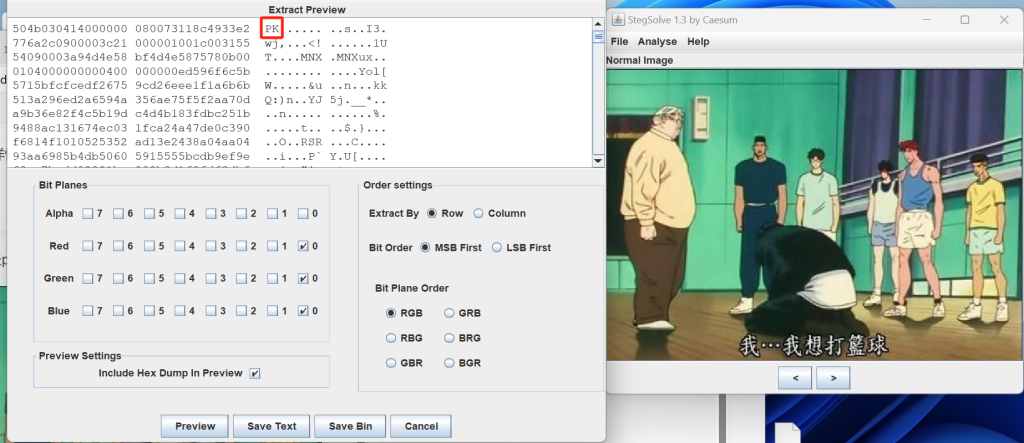The image size is (1024, 443).
Task: Uncheck the Red bit plane 0 checkbox
Action: 304,246
